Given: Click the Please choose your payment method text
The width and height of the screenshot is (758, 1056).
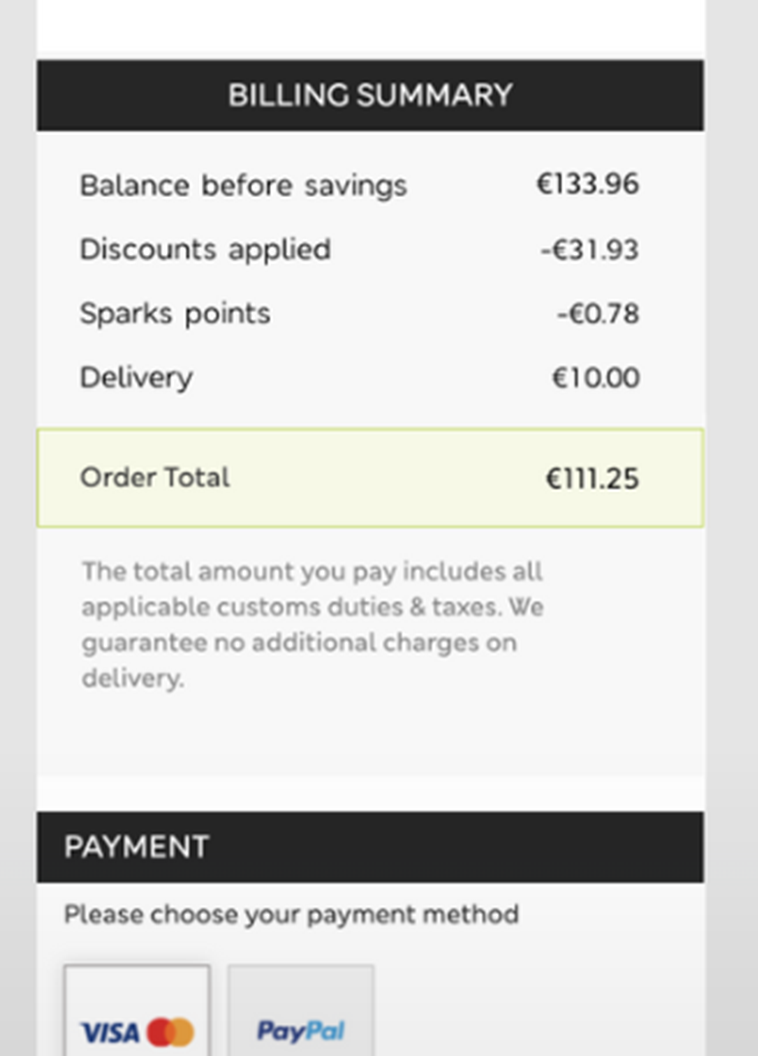Looking at the screenshot, I should [291, 914].
